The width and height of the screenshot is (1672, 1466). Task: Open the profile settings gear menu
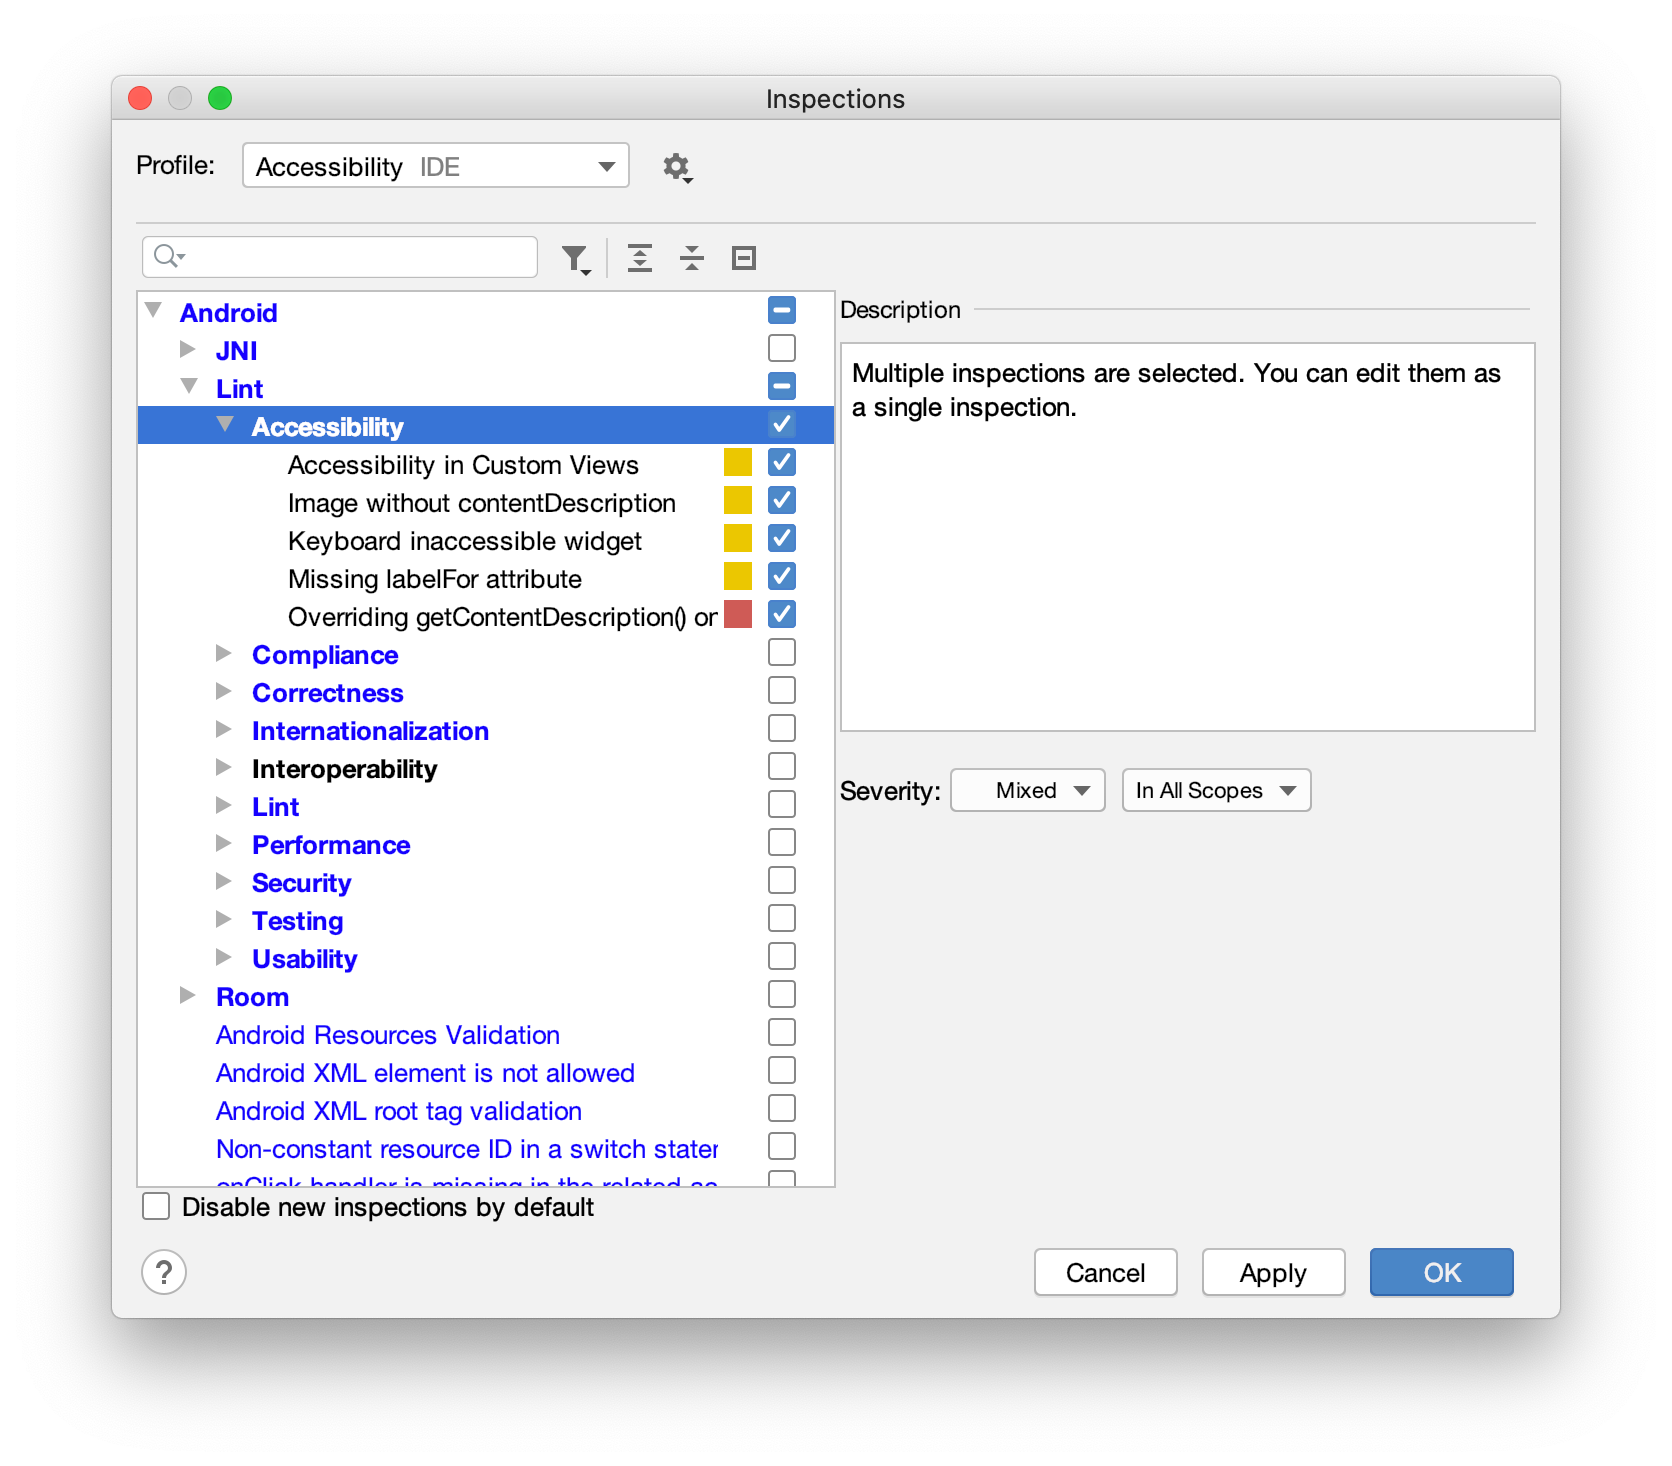pyautogui.click(x=678, y=167)
